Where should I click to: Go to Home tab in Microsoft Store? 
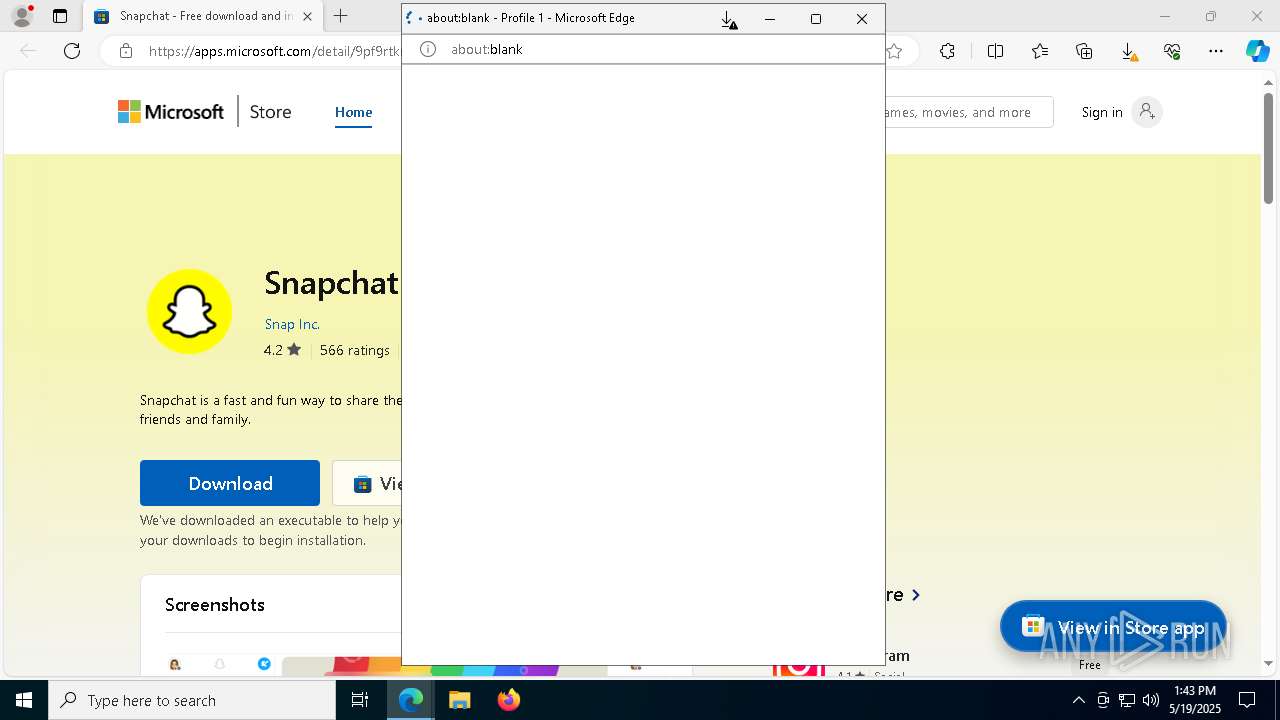(x=353, y=112)
